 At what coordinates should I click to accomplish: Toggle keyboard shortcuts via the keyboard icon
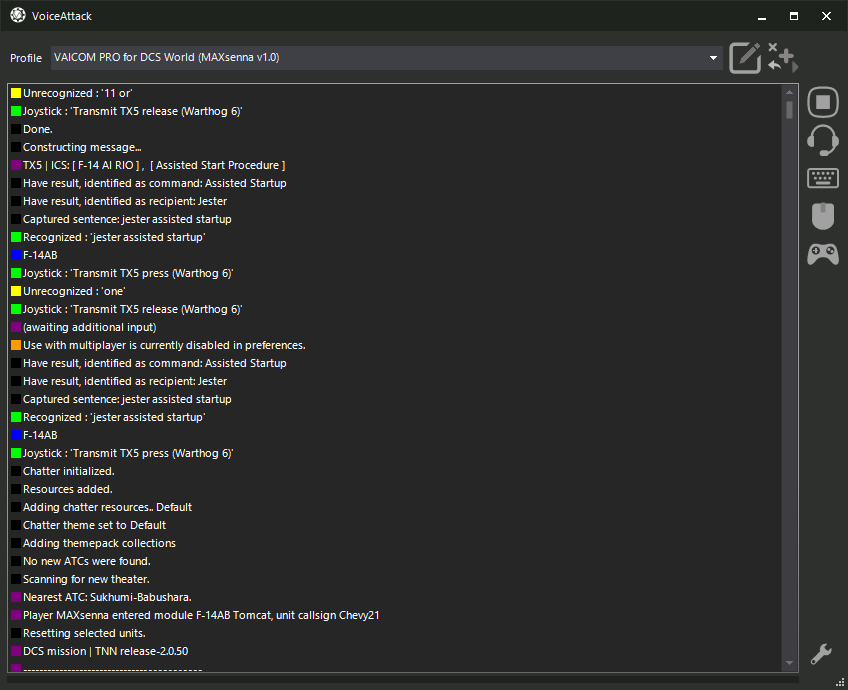click(x=823, y=178)
